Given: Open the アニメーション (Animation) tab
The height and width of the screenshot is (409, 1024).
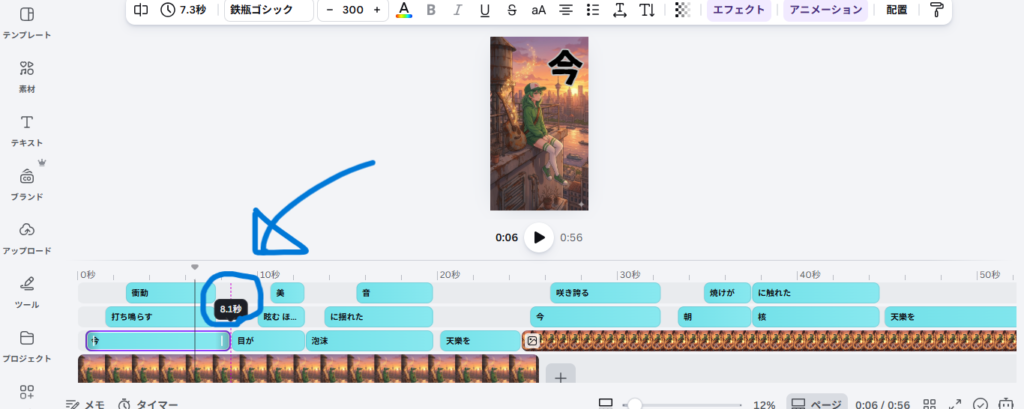Looking at the screenshot, I should click(824, 10).
